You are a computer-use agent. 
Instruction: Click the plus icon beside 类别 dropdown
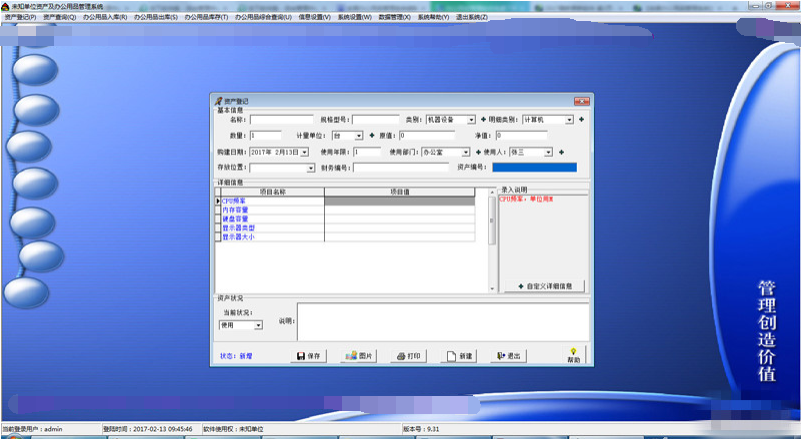[483, 120]
